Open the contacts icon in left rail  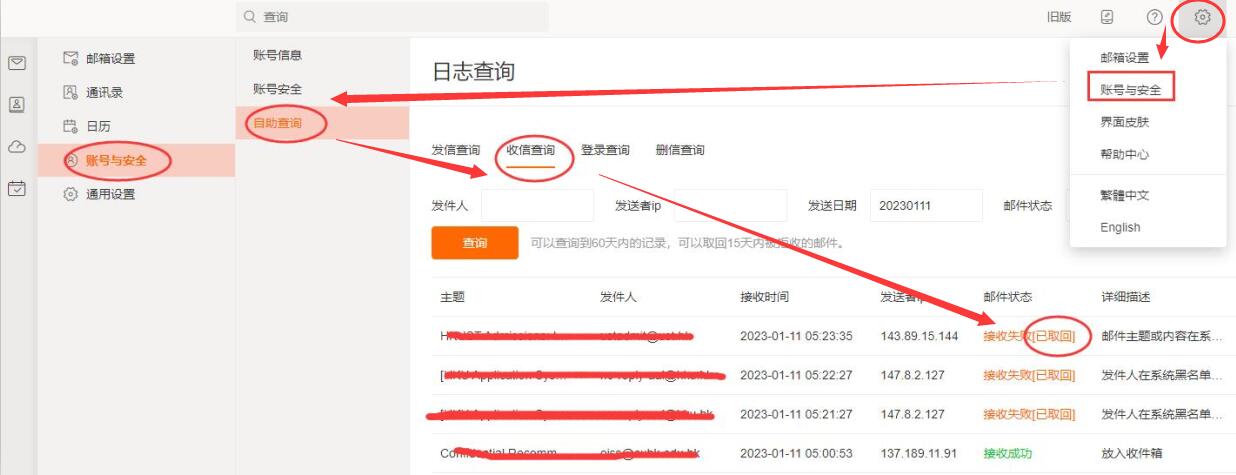pos(17,104)
